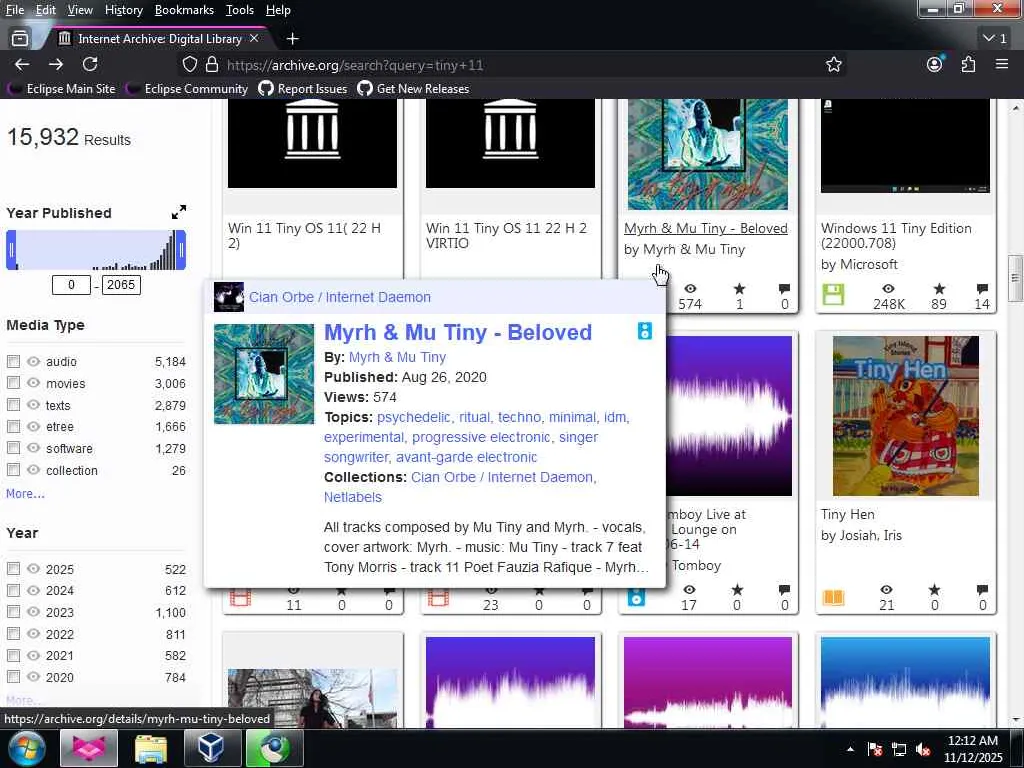
Task: Open the History menu
Action: pyautogui.click(x=123, y=10)
